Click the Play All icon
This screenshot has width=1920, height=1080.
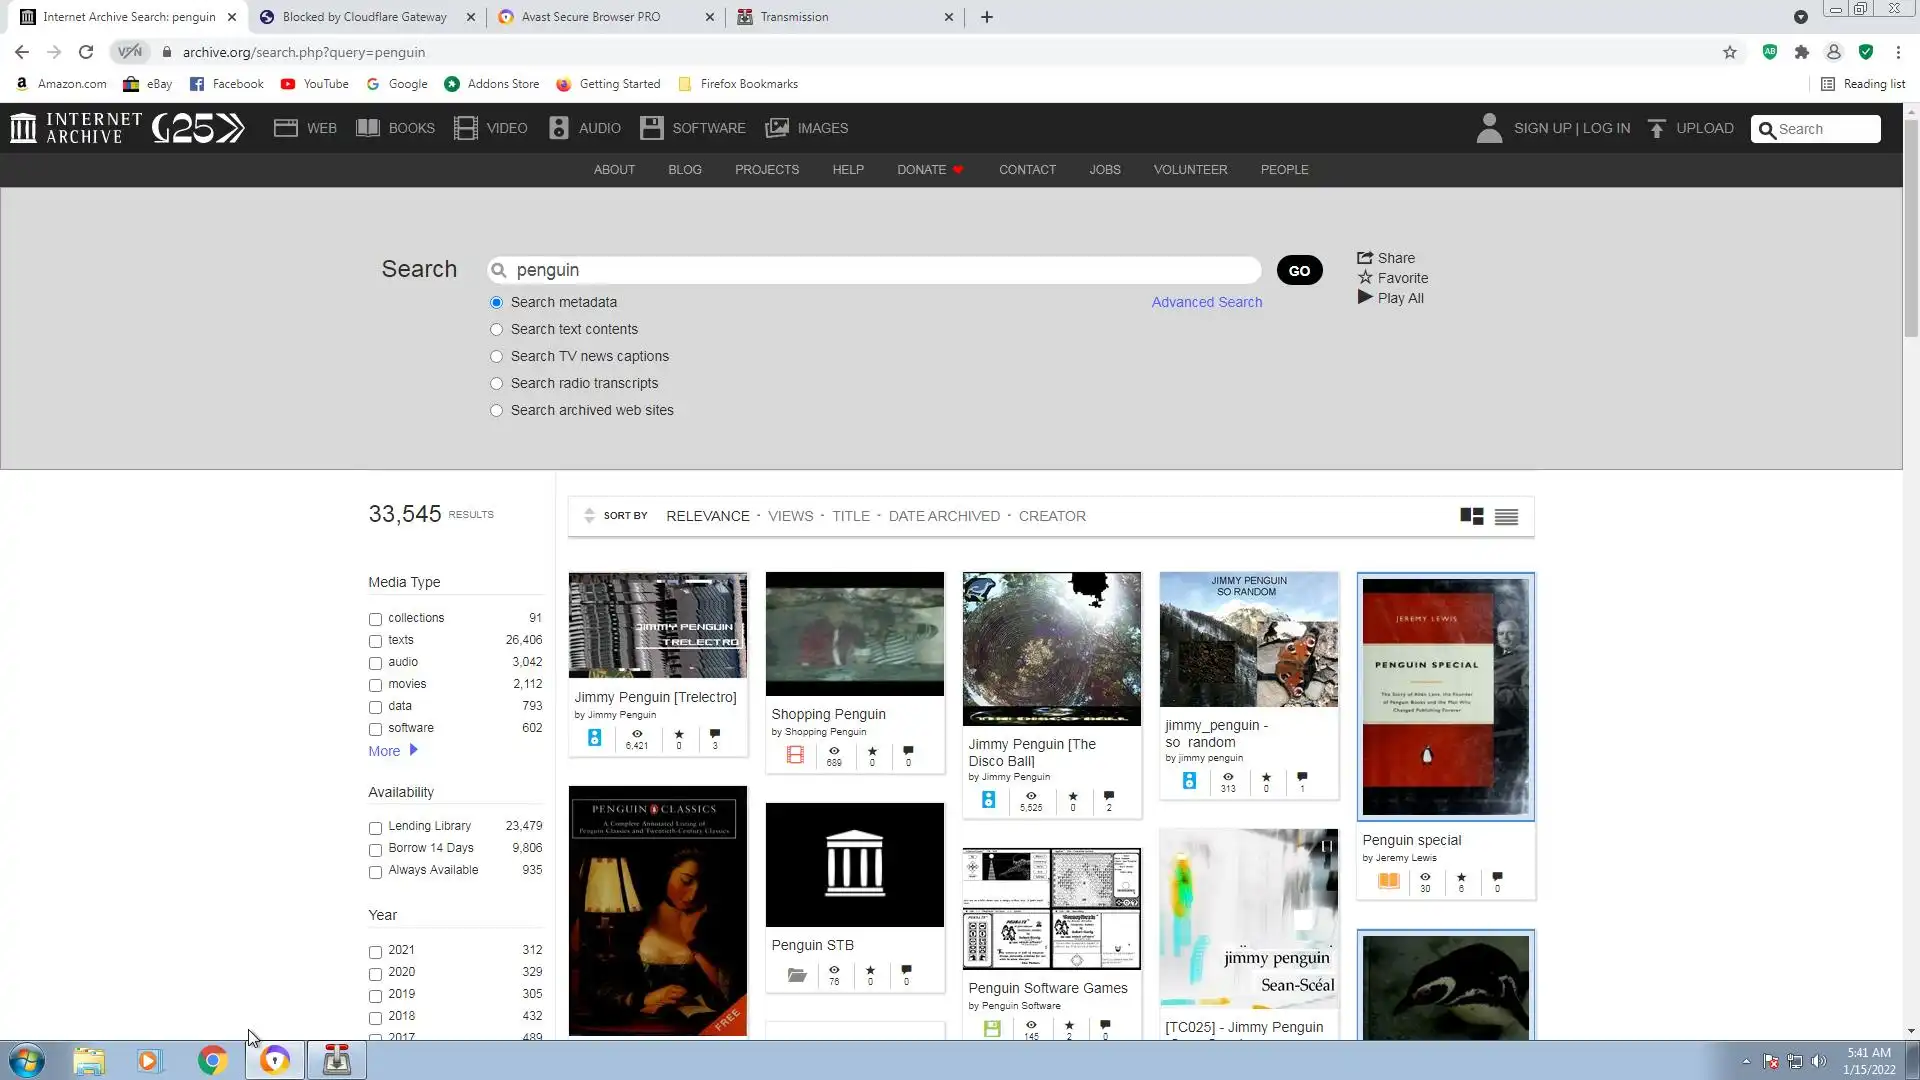(x=1365, y=297)
